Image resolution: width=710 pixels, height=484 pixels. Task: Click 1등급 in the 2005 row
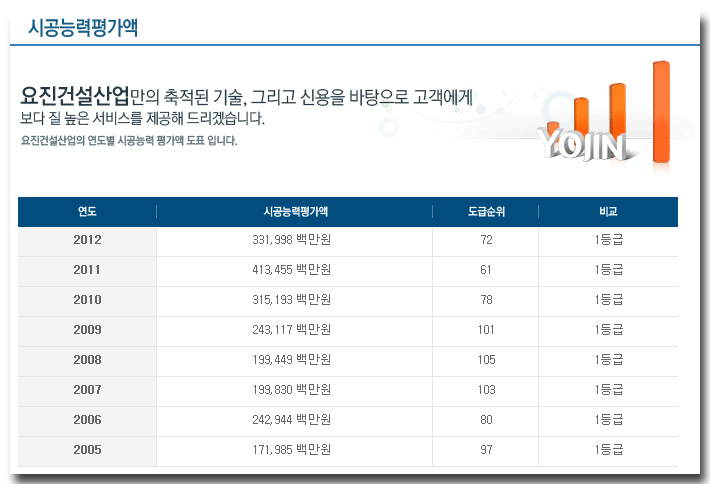pyautogui.click(x=609, y=450)
